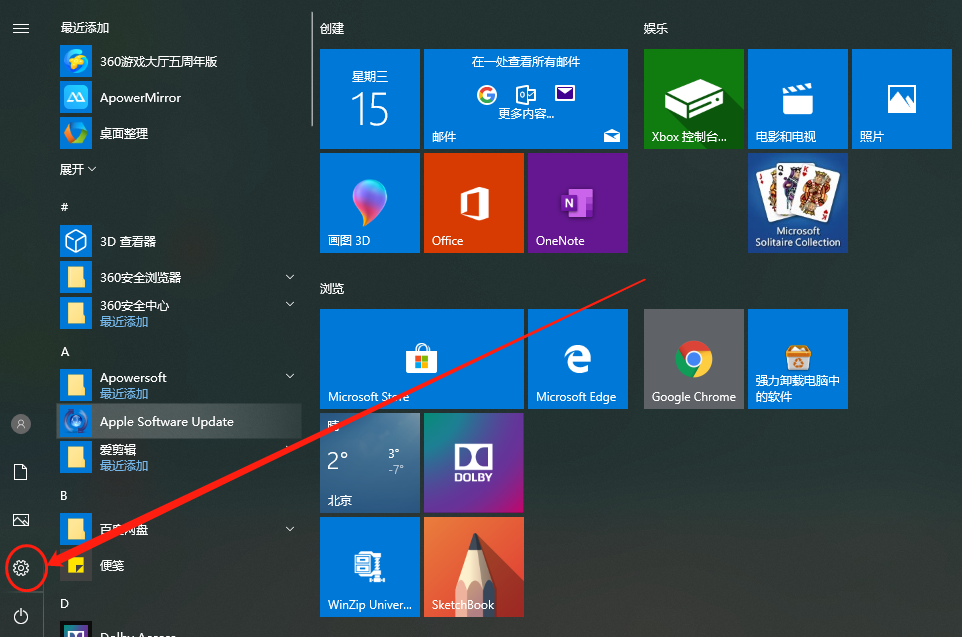Open the calendar tile showing 星期三 15
This screenshot has width=962, height=637.
[370, 99]
